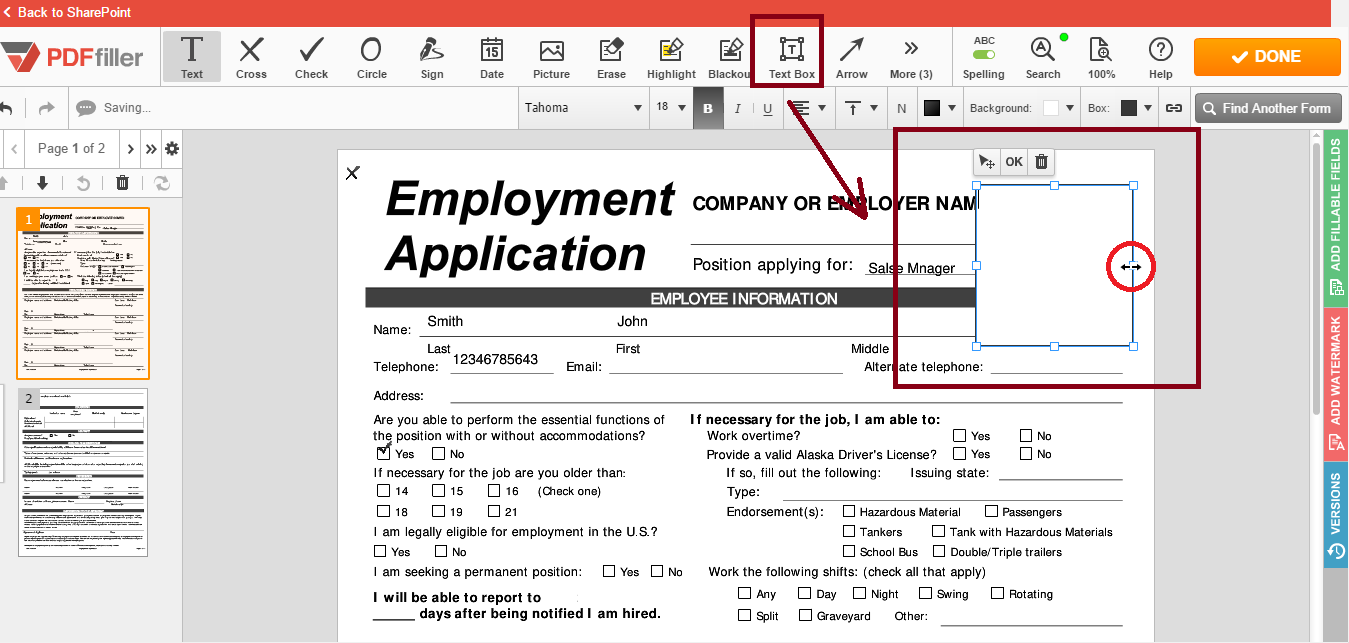Open the Box color dropdown arrow
The image size is (1349, 643).
1148,108
